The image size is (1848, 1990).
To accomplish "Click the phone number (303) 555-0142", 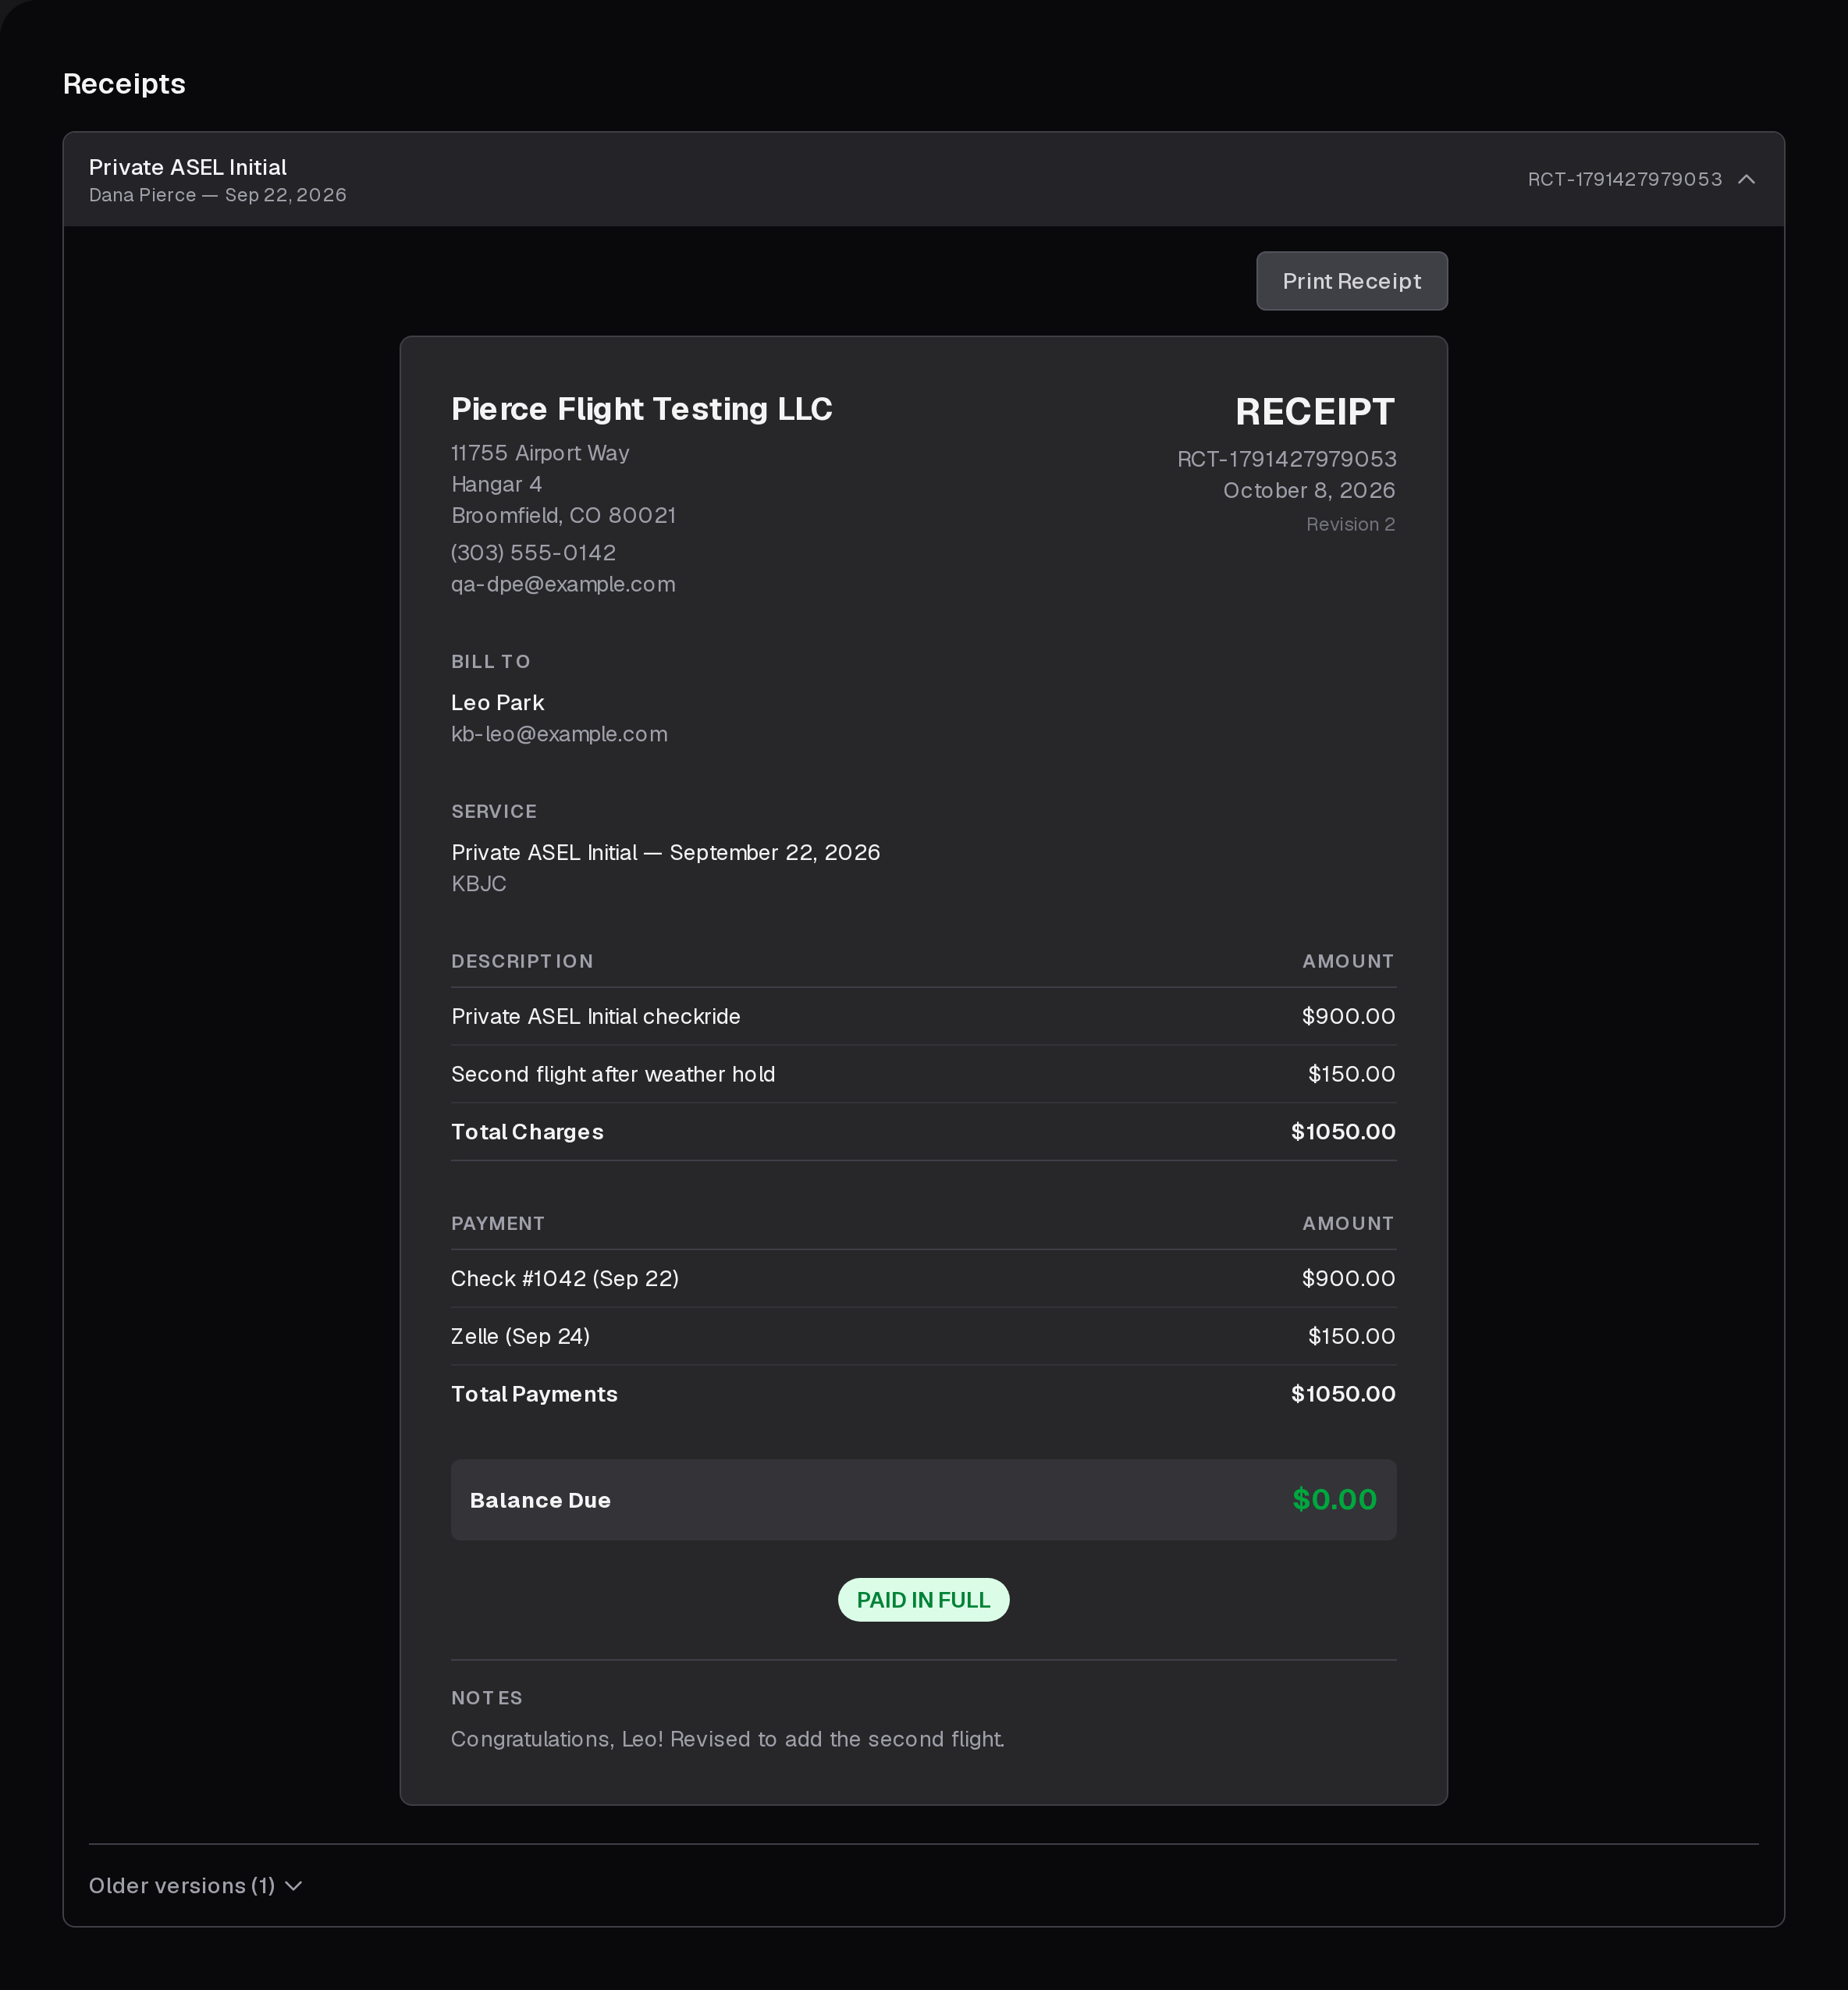I will (x=533, y=553).
